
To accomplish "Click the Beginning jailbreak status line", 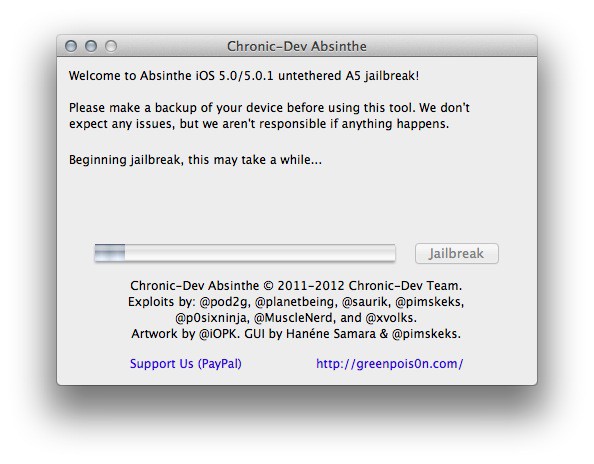I will (x=195, y=160).
